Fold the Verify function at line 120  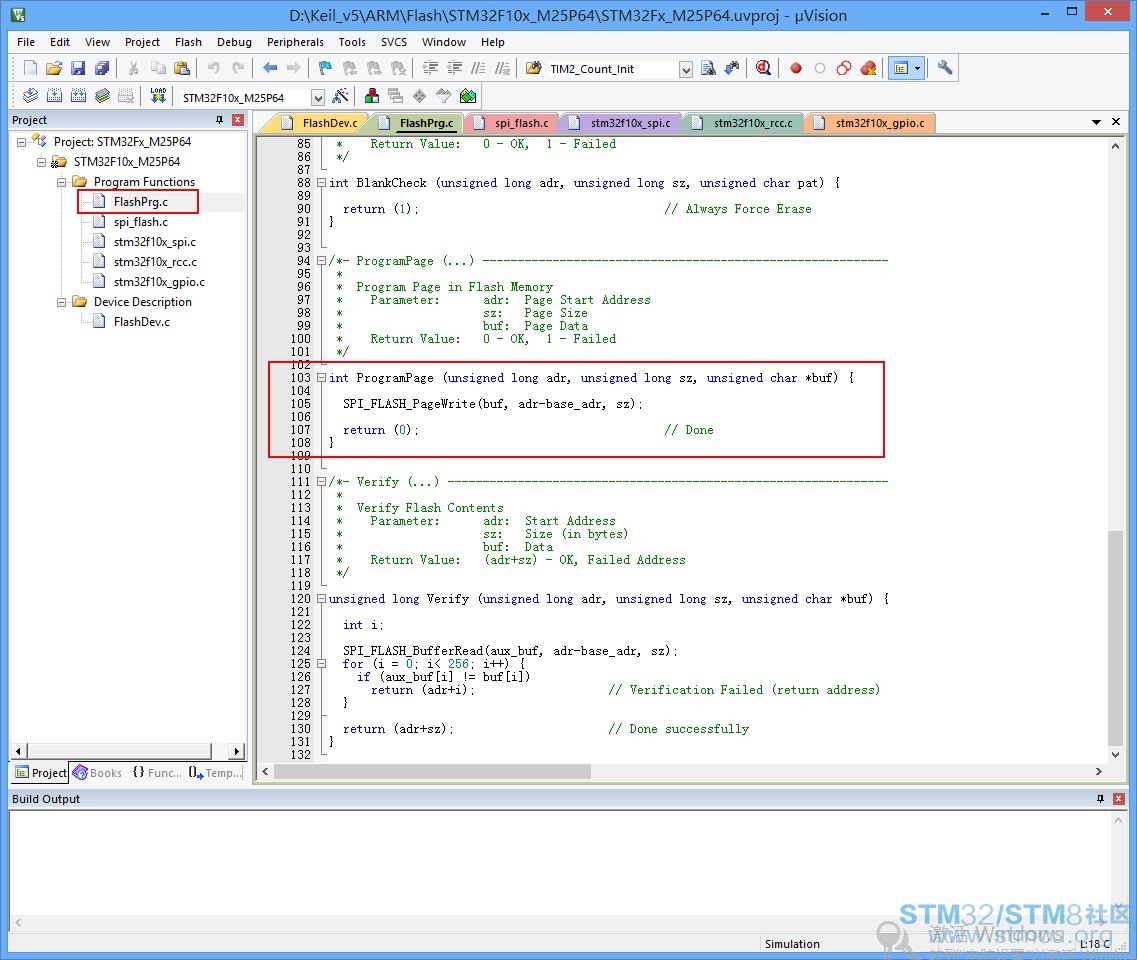coord(321,599)
